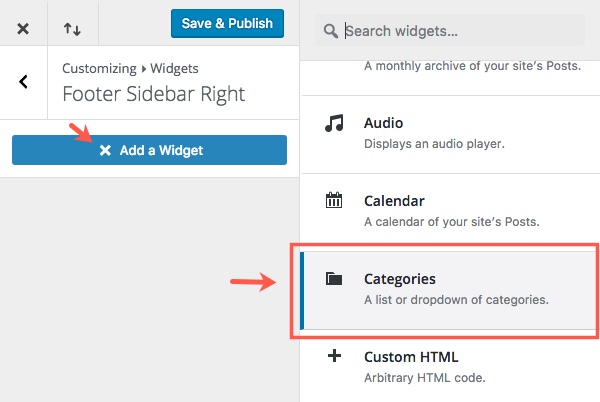The image size is (600, 402).
Task: Click 'Displays an audio player' description
Action: pos(433,143)
